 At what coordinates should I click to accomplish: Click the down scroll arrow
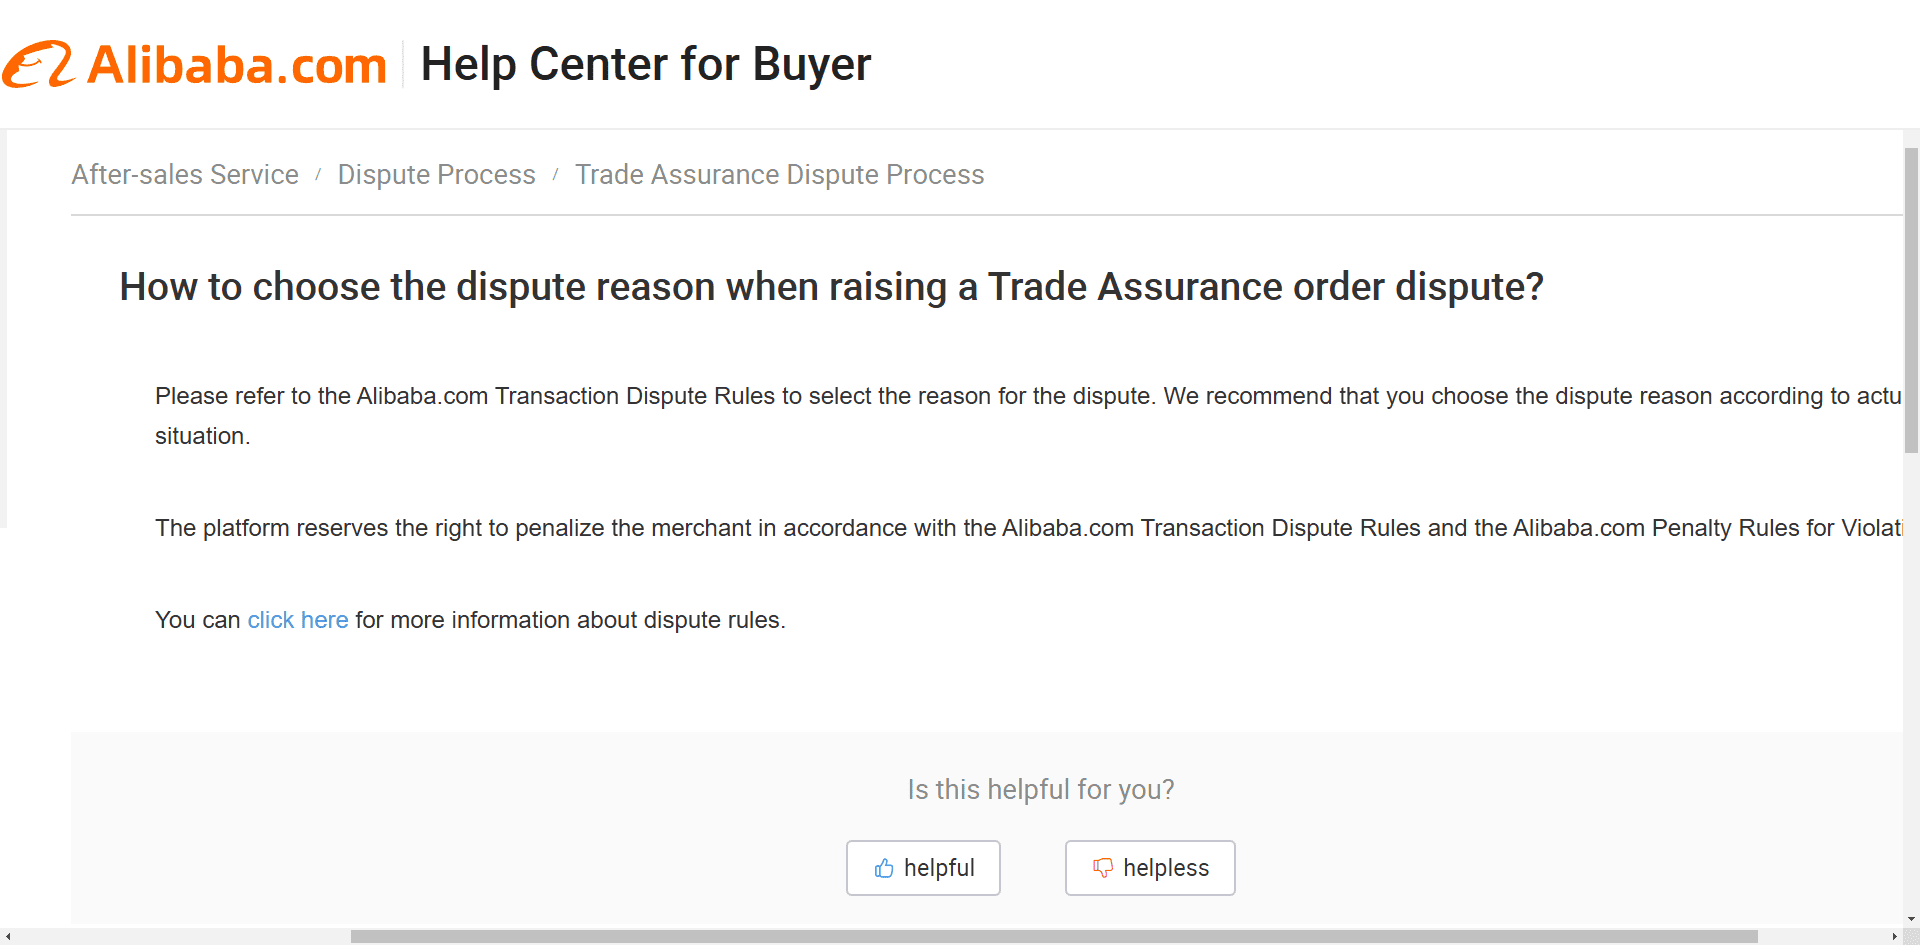tap(1911, 919)
